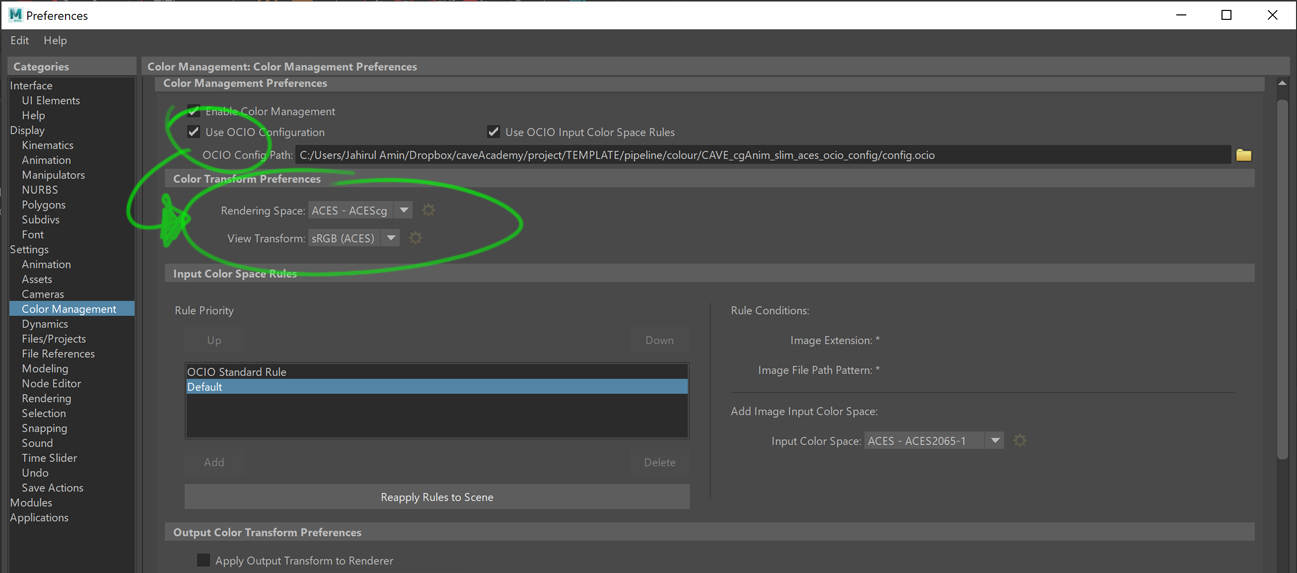Toggle Use OCIO Input Color Space Rules
The image size is (1297, 573).
[493, 132]
